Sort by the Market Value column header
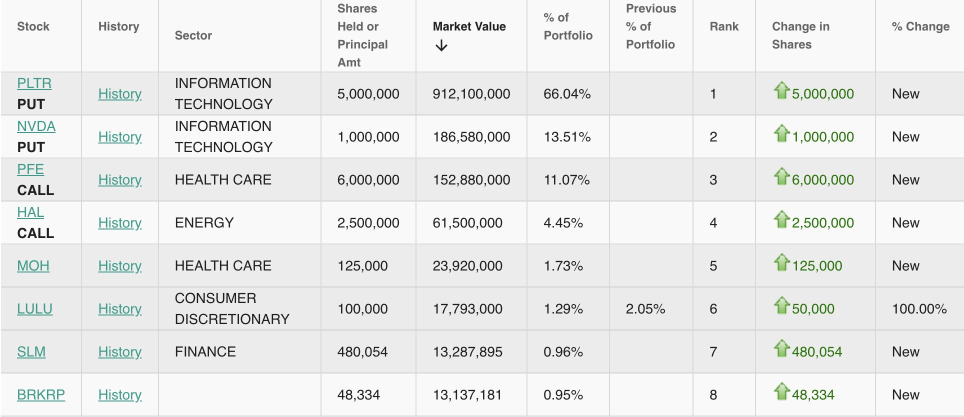 469,26
